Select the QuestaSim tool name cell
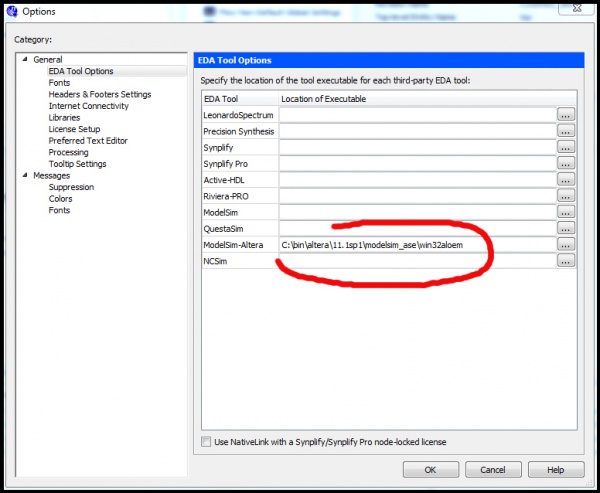600x493 pixels. tap(240, 229)
